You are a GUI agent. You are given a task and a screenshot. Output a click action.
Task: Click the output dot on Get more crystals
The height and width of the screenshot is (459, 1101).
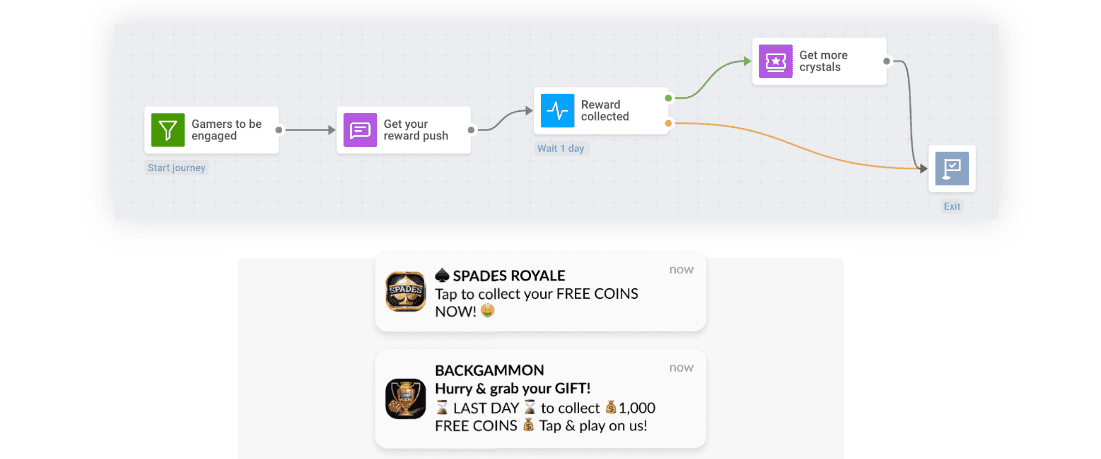[887, 61]
